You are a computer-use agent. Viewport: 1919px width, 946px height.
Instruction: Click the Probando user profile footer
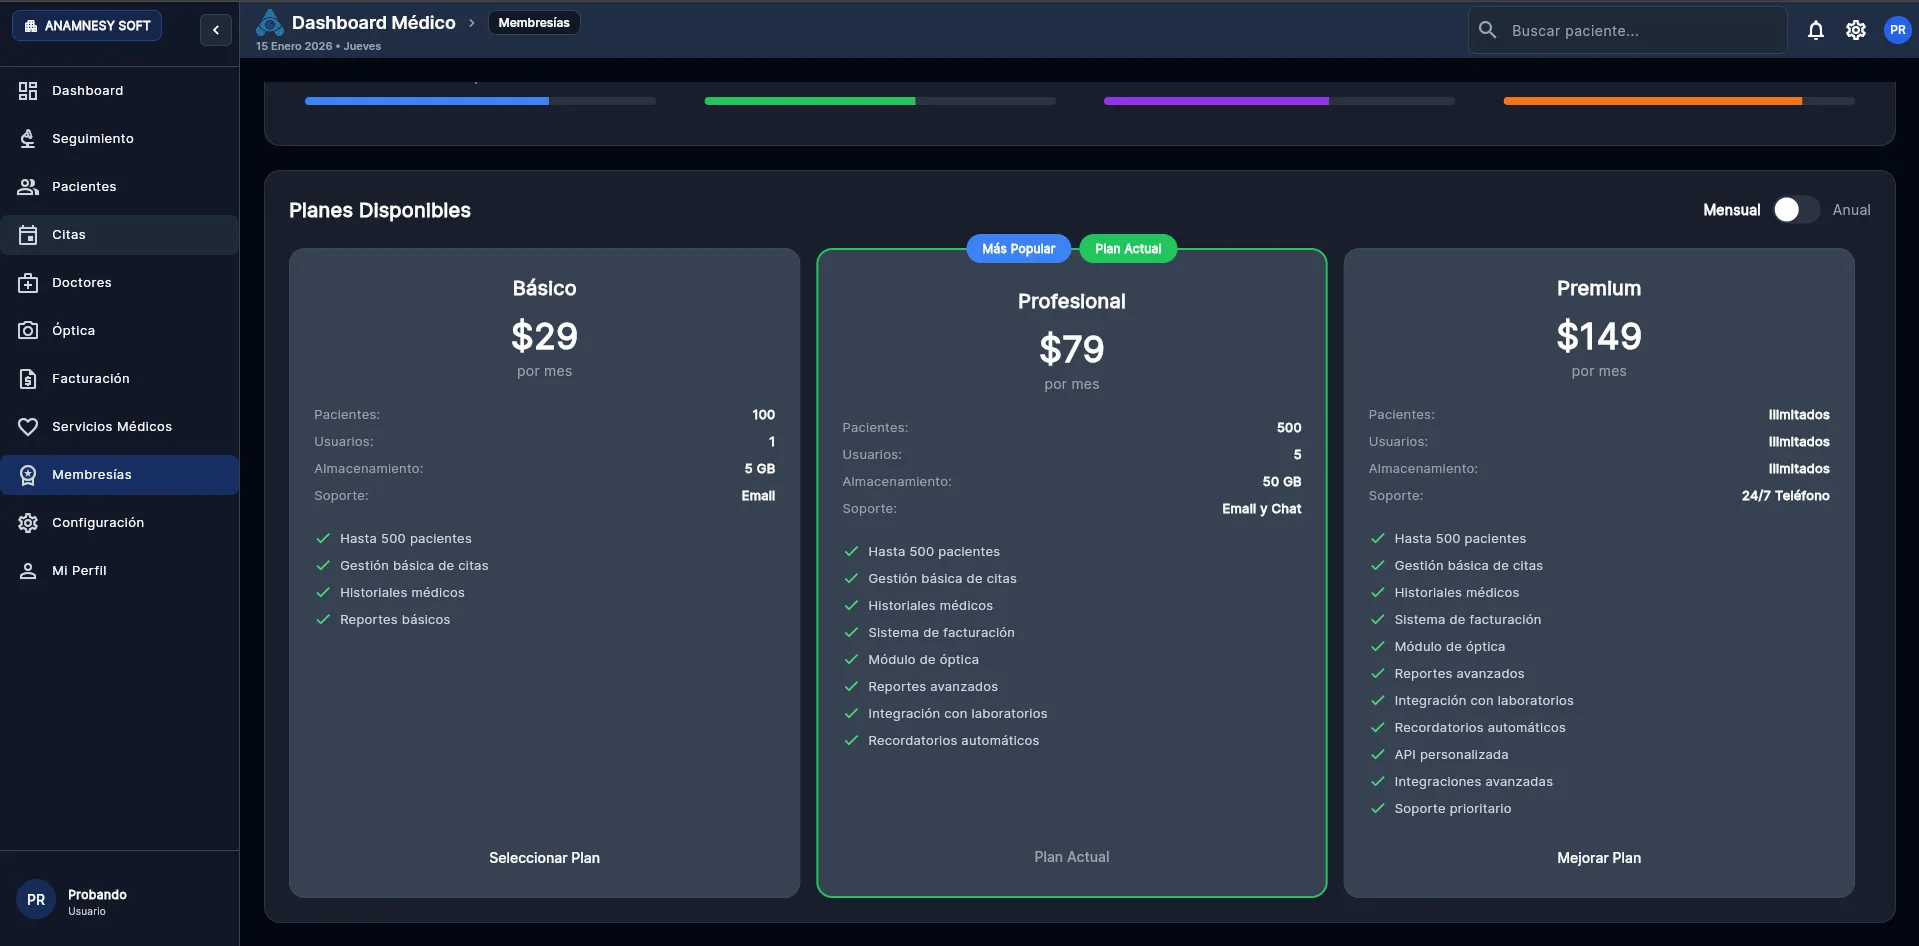point(120,899)
